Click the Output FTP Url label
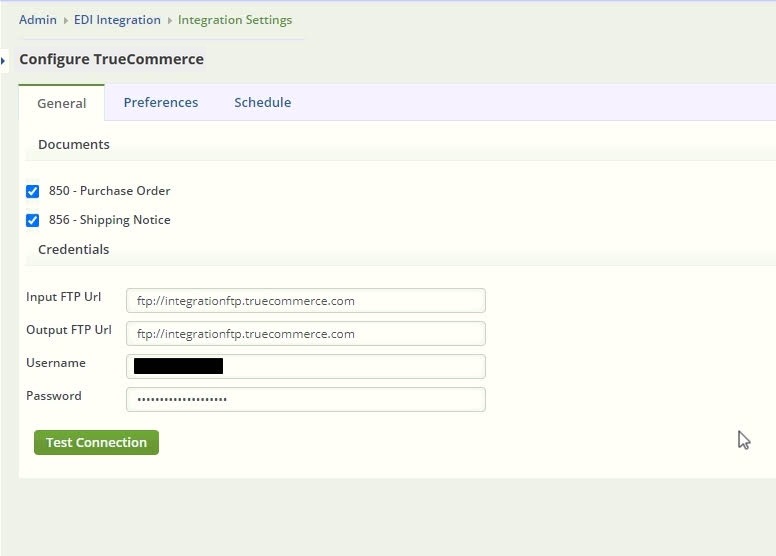 (x=69, y=330)
